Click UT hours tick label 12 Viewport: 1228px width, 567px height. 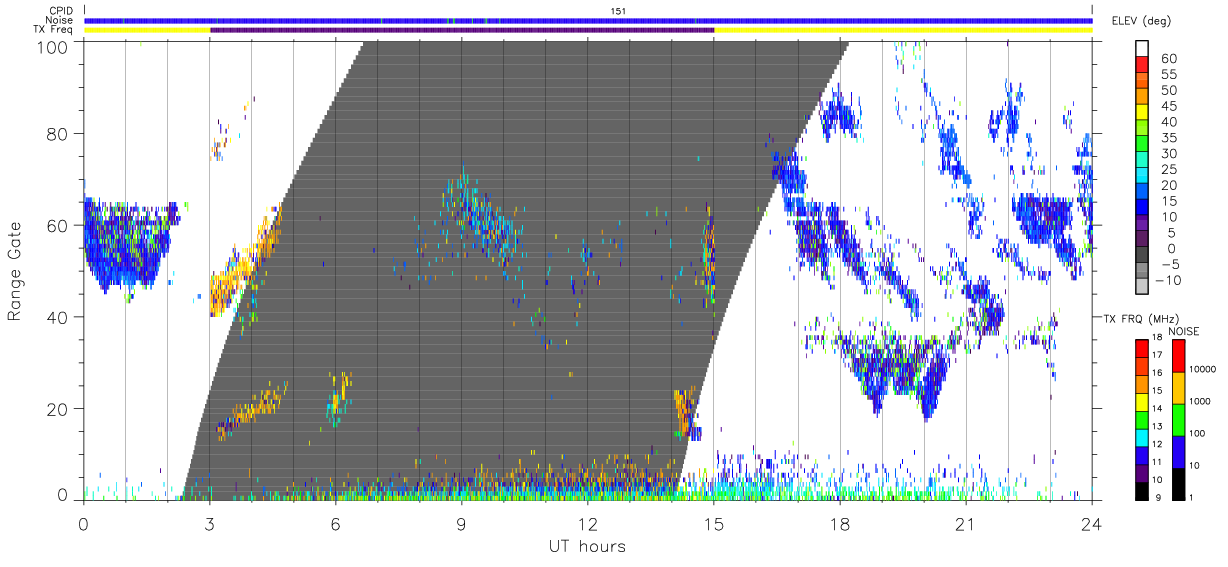[587, 523]
